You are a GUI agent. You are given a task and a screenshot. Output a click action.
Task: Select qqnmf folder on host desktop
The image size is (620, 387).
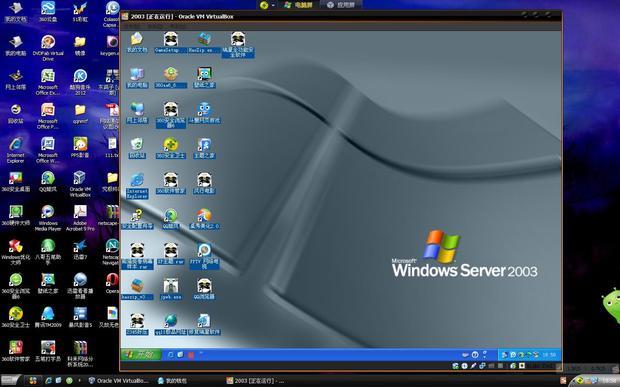click(x=80, y=114)
